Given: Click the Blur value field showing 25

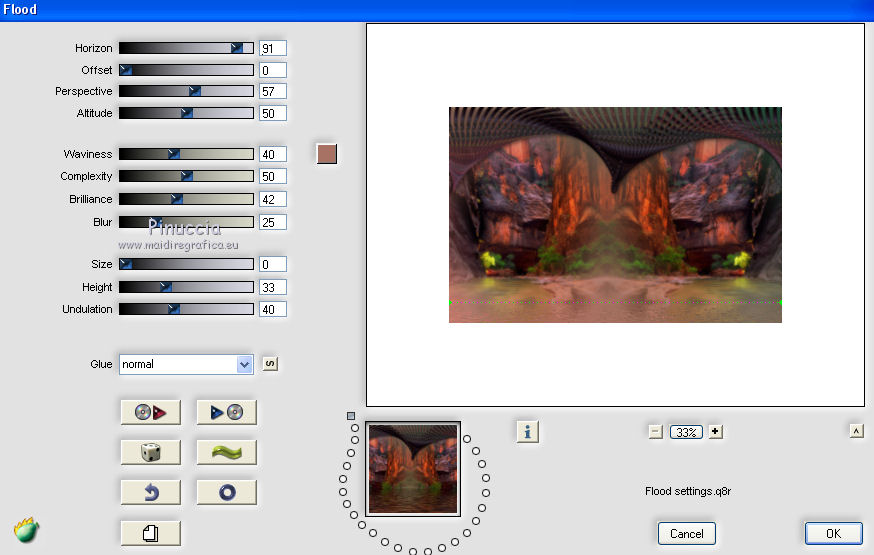Looking at the screenshot, I should [273, 222].
